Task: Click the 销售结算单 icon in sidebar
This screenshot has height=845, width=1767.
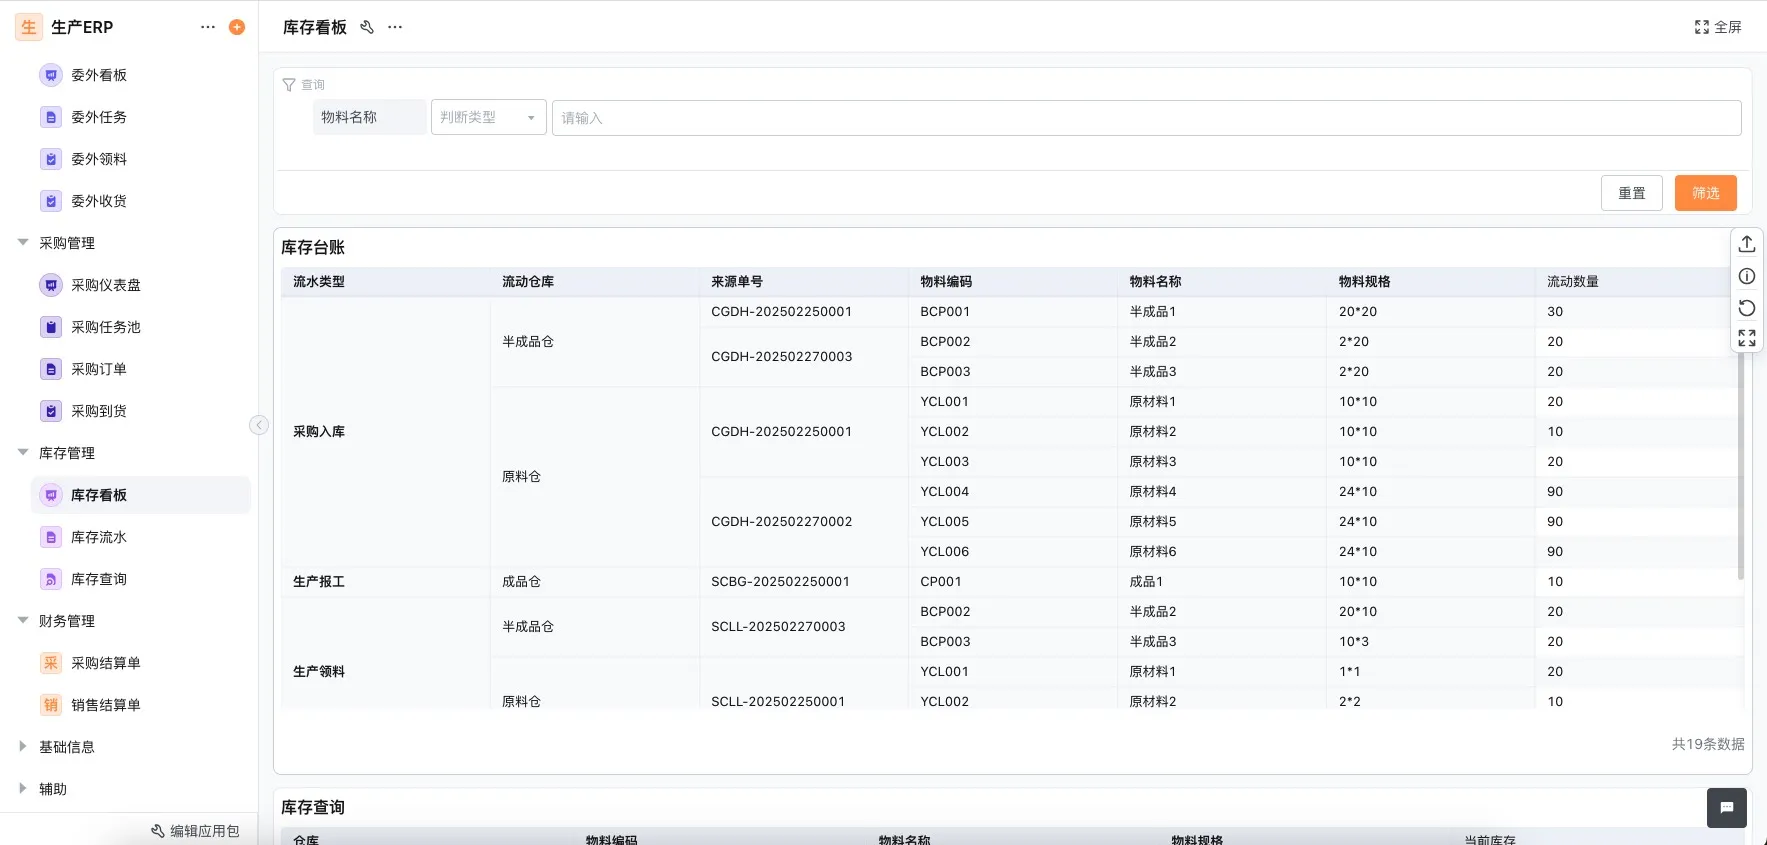Action: coord(51,705)
